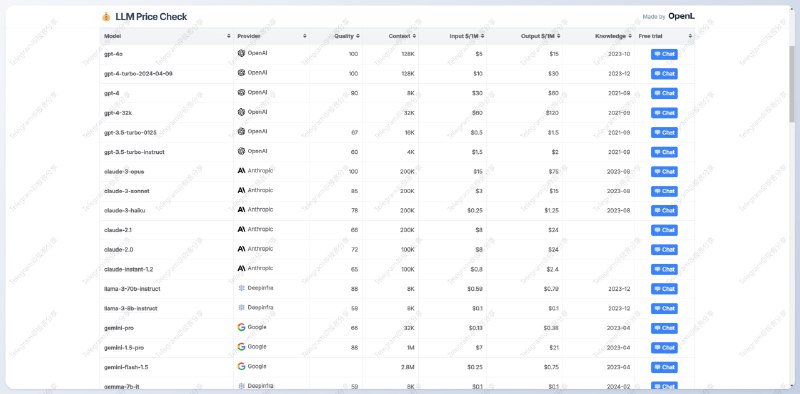
Task: Click the Google icon in gemini-flash-1.5 row
Action: coord(241,366)
